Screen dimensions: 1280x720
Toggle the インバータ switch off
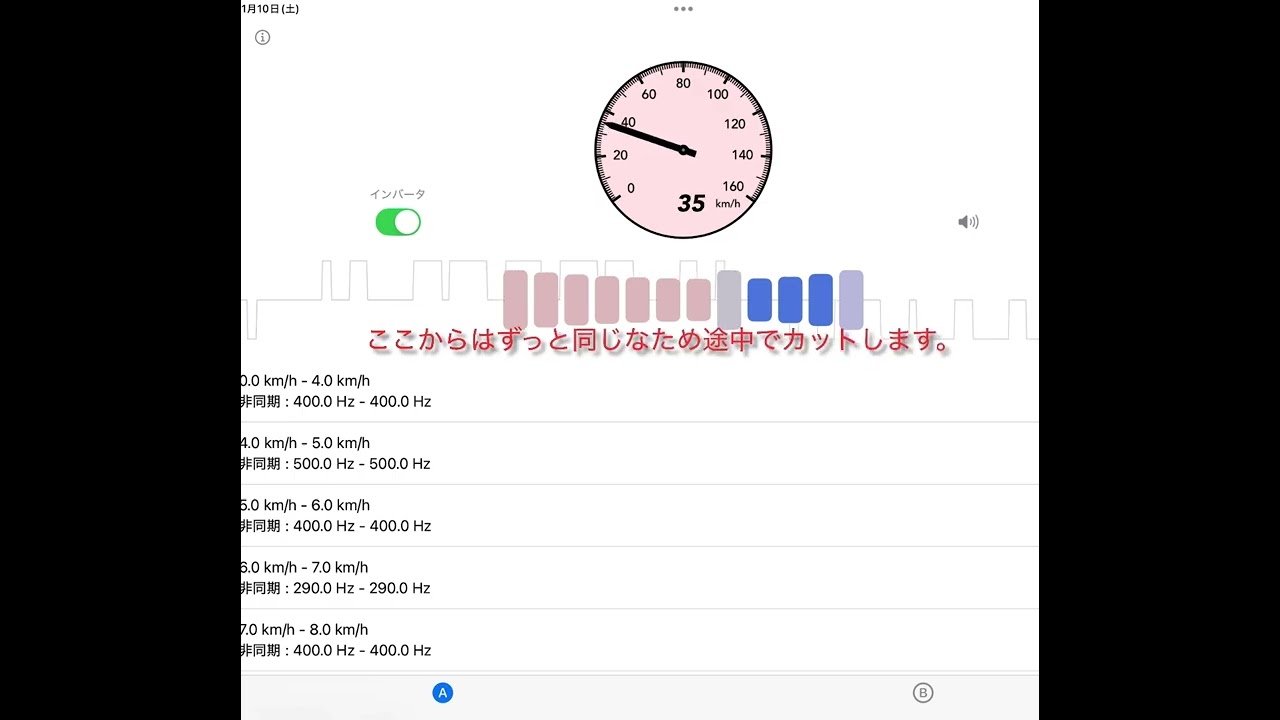(x=398, y=222)
